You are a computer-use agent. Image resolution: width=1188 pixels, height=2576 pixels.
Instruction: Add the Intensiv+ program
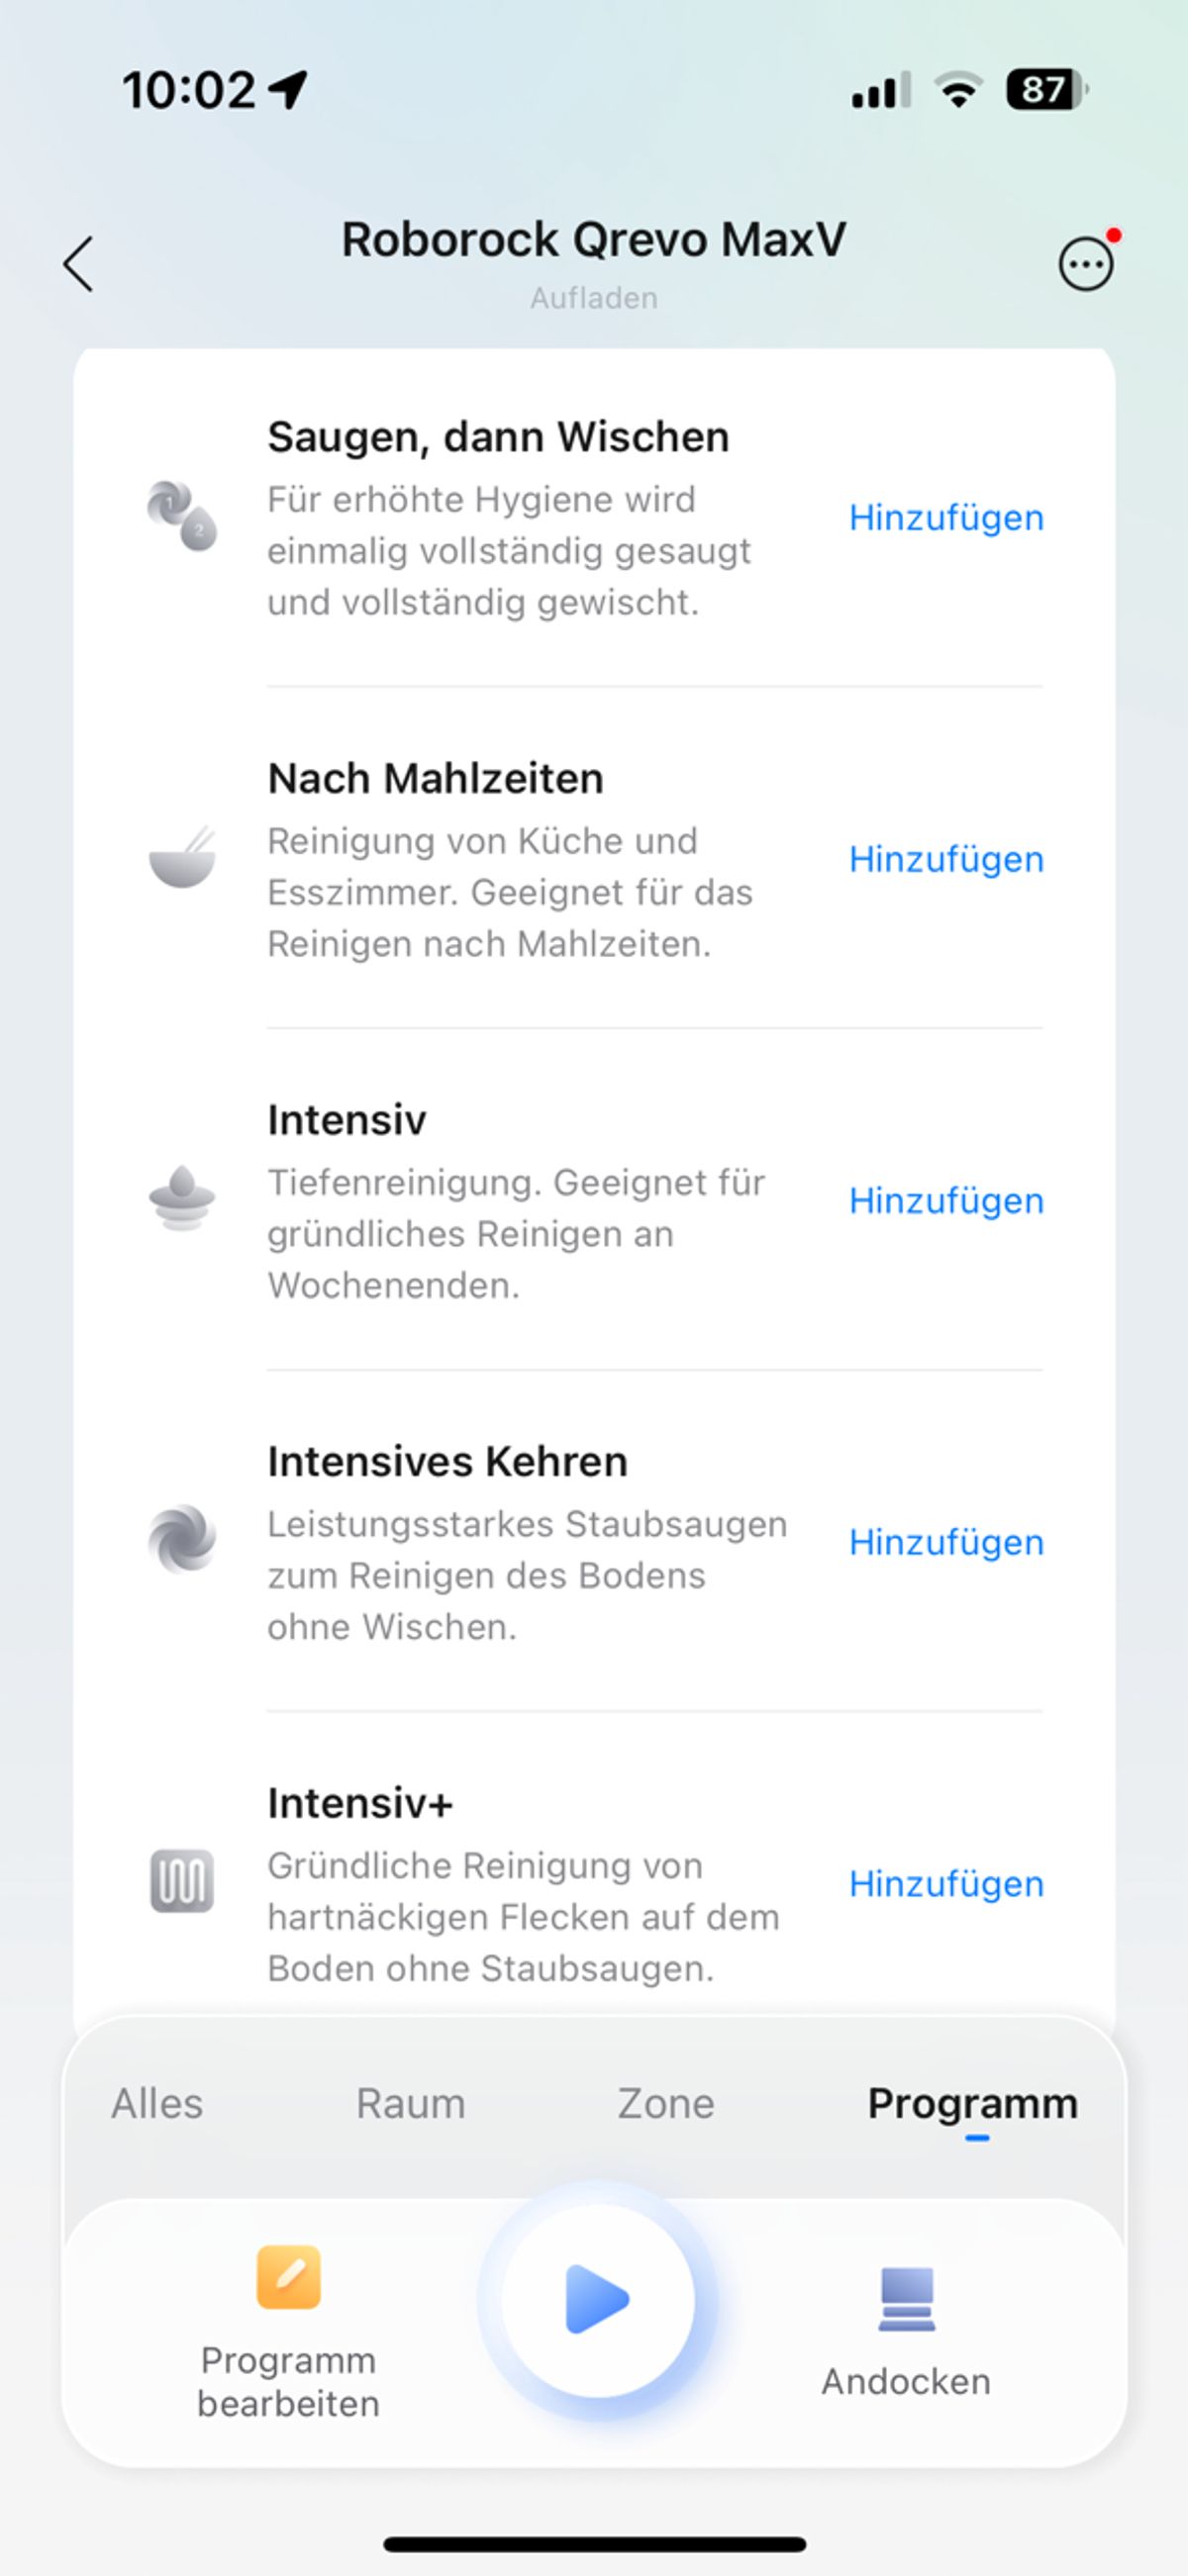click(946, 1884)
